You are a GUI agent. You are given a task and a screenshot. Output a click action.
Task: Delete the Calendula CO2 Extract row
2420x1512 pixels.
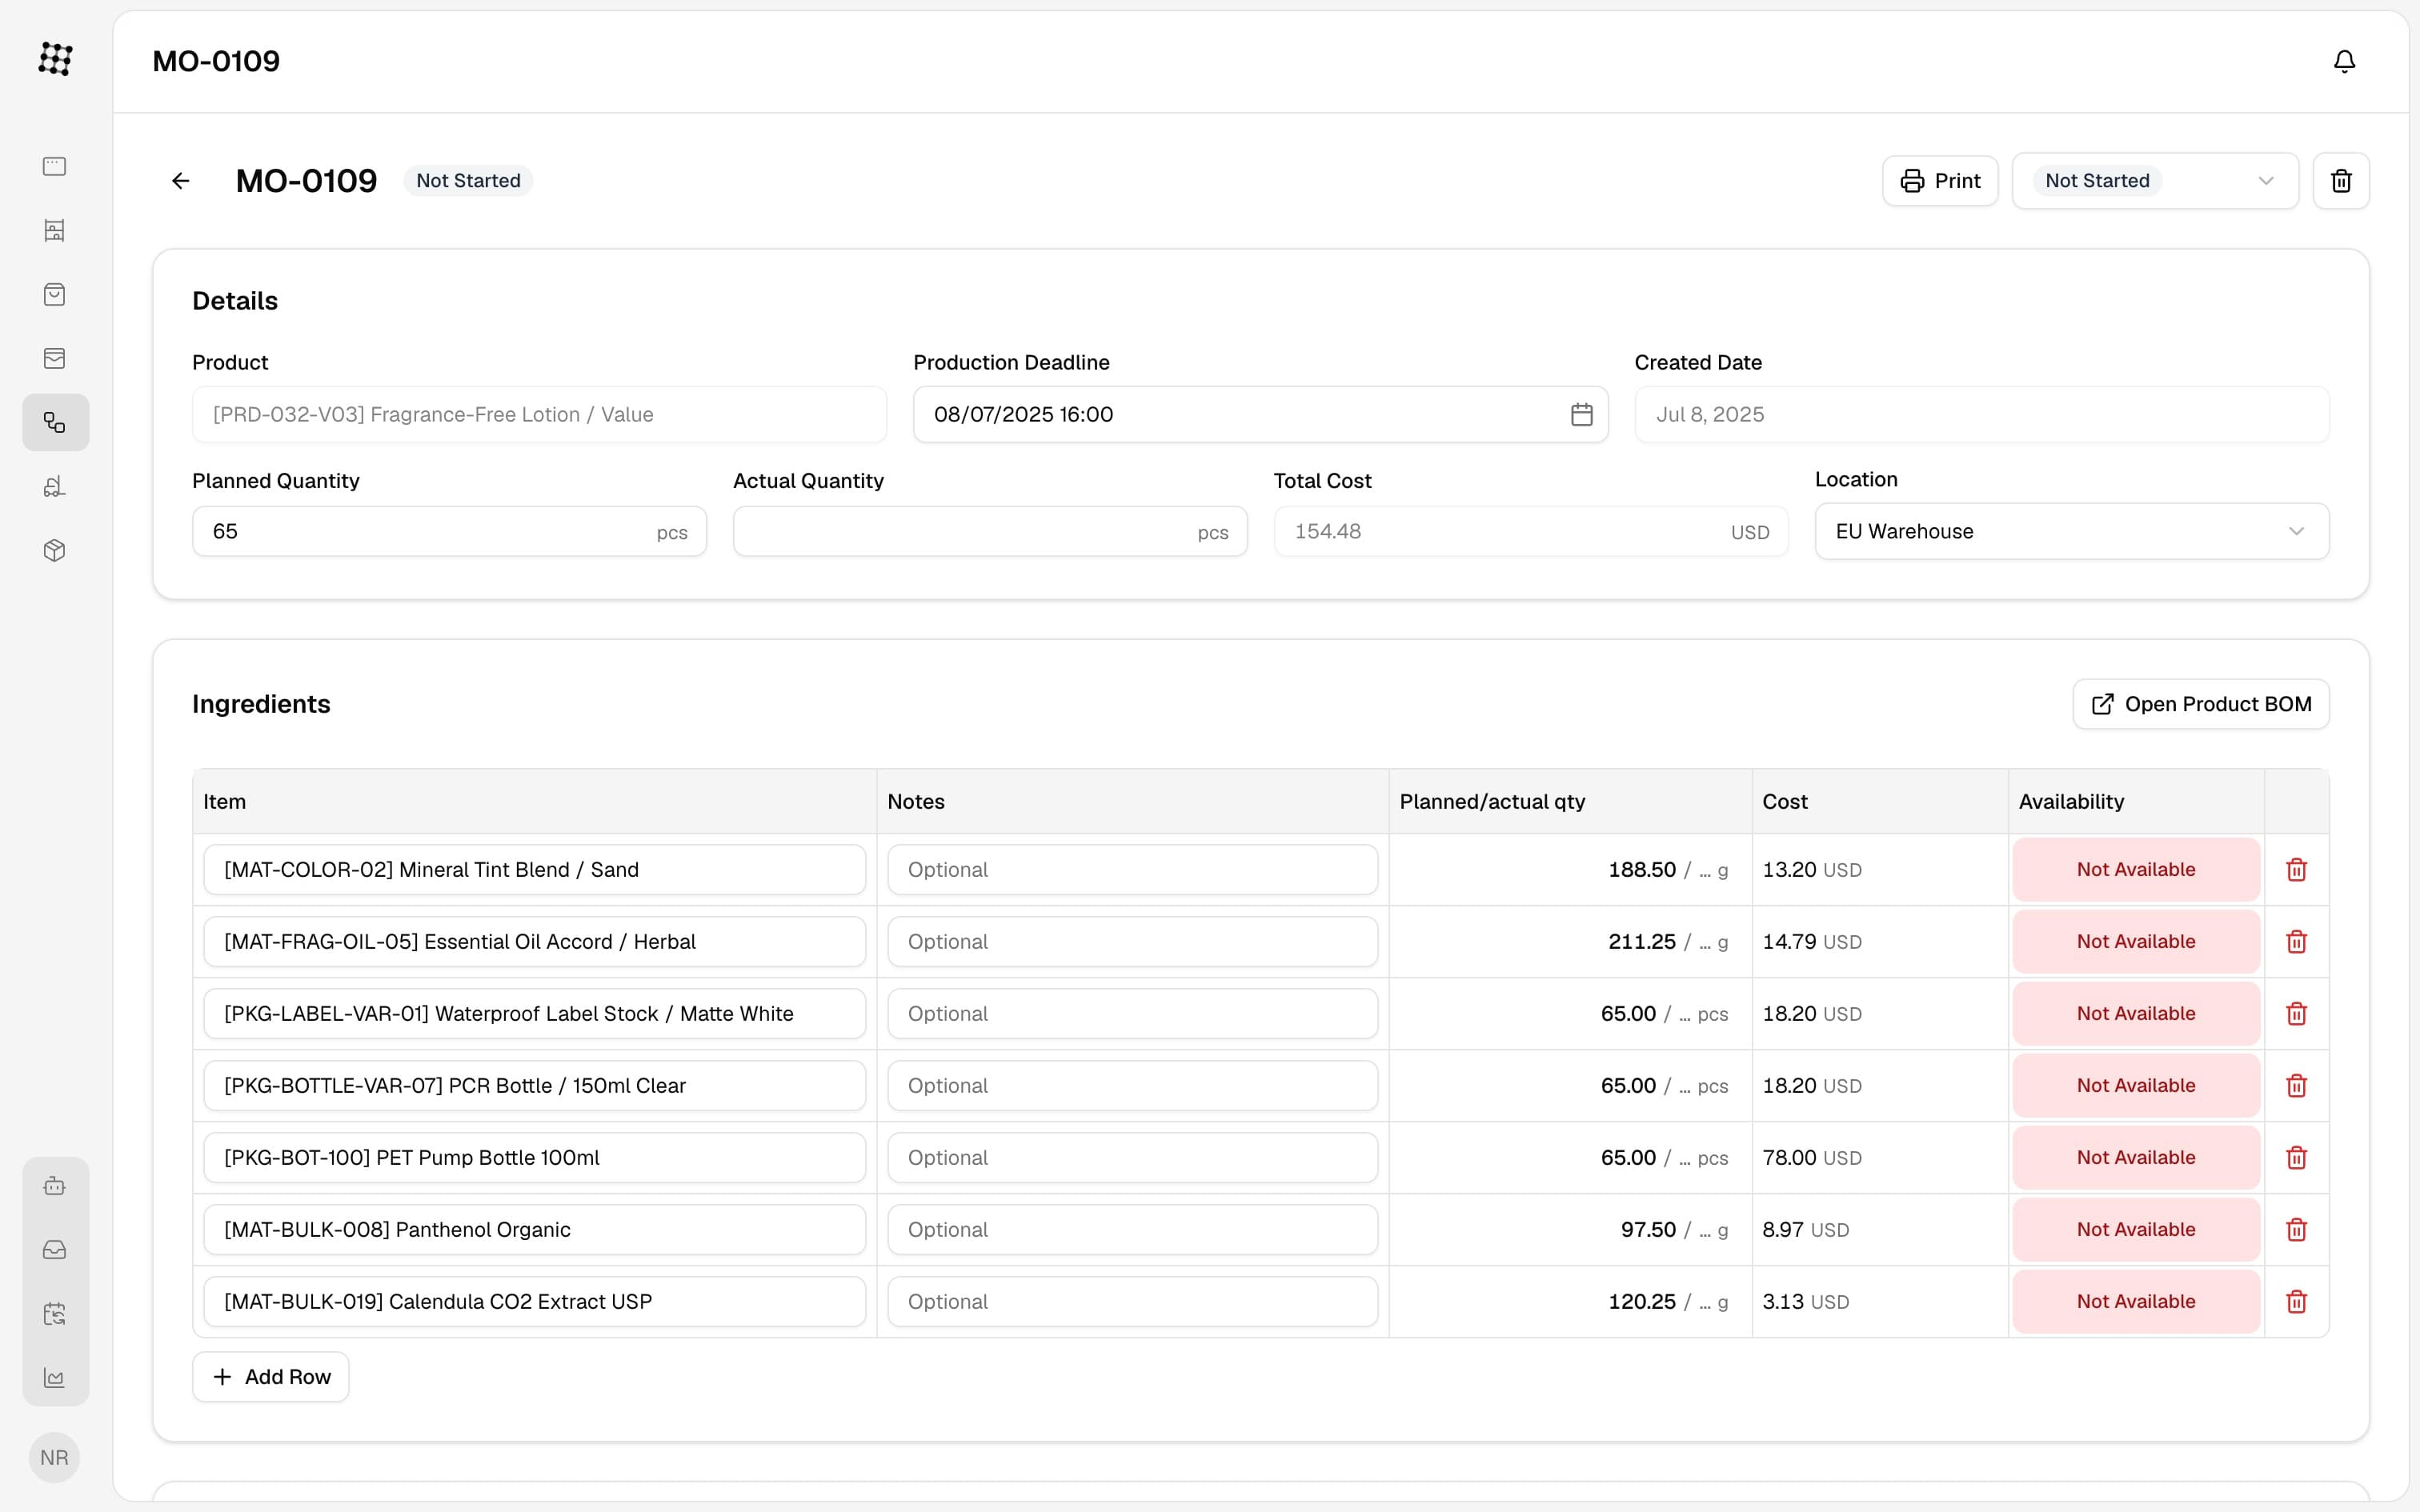[x=2296, y=1302]
